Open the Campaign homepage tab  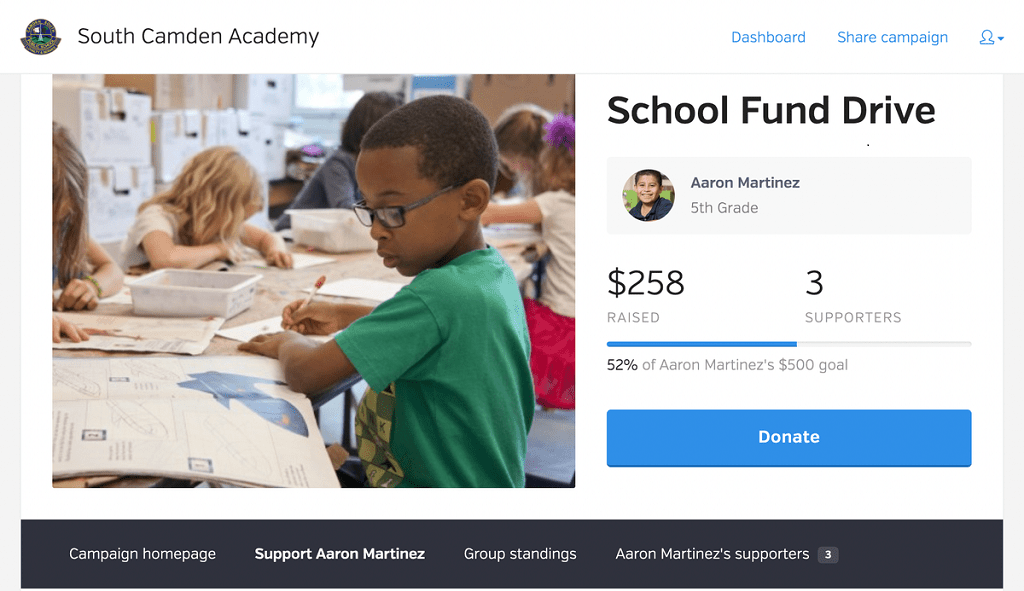tap(142, 554)
